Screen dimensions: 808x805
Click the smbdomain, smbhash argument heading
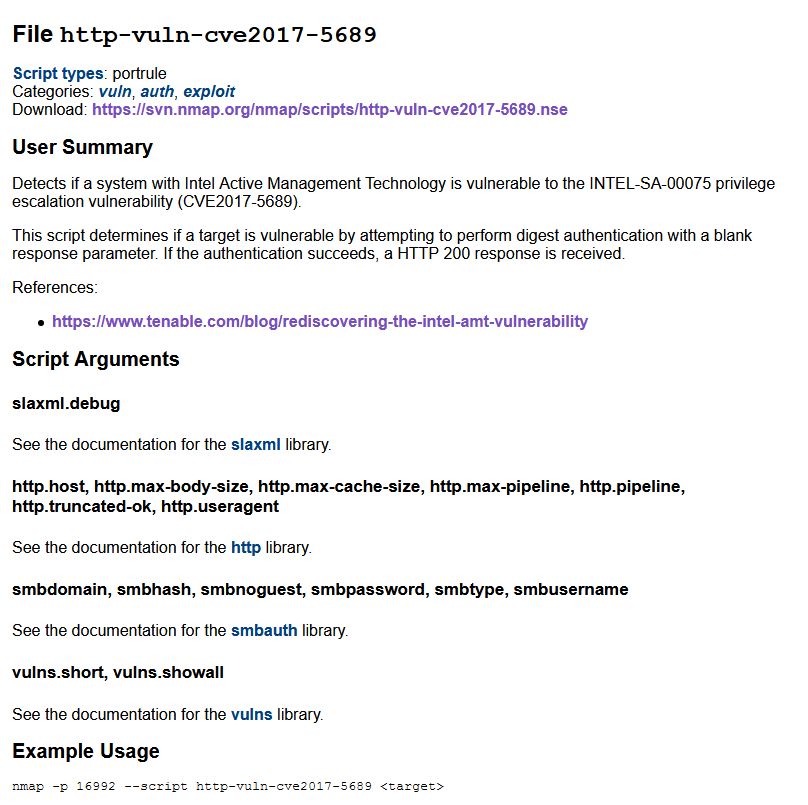click(x=320, y=589)
